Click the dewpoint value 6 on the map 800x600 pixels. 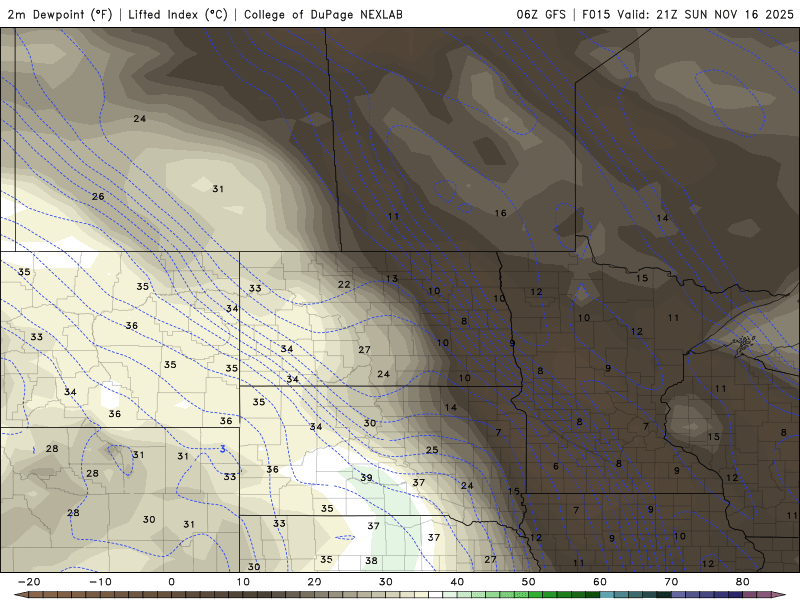point(556,466)
